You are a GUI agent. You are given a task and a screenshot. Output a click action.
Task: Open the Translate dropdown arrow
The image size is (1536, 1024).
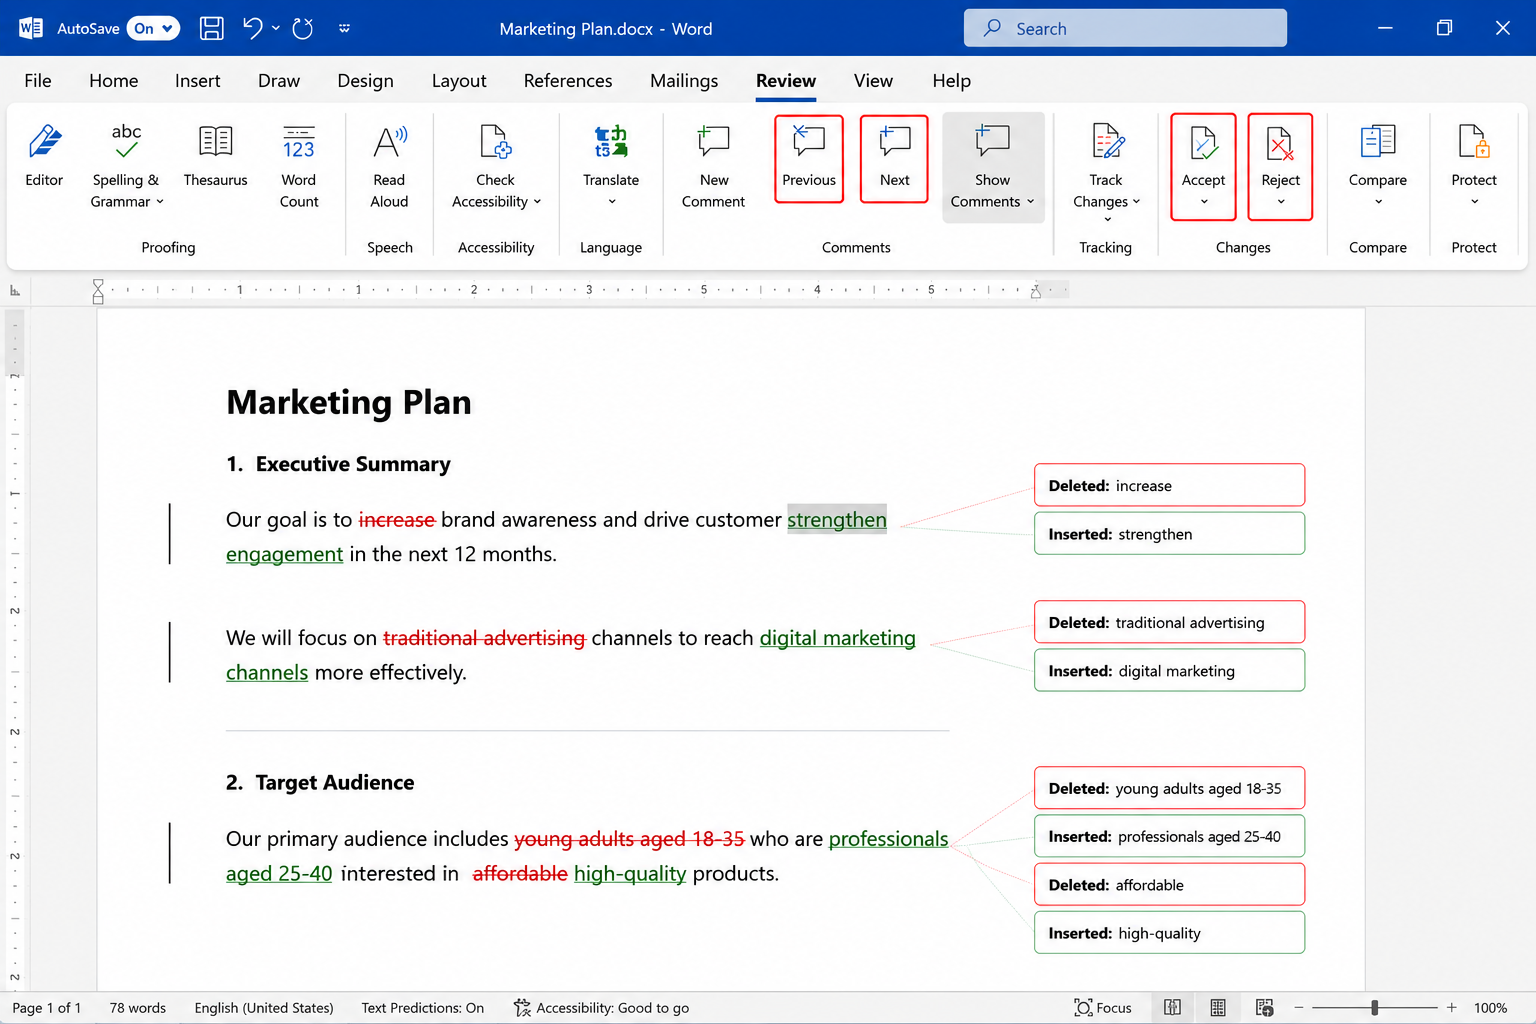612,202
